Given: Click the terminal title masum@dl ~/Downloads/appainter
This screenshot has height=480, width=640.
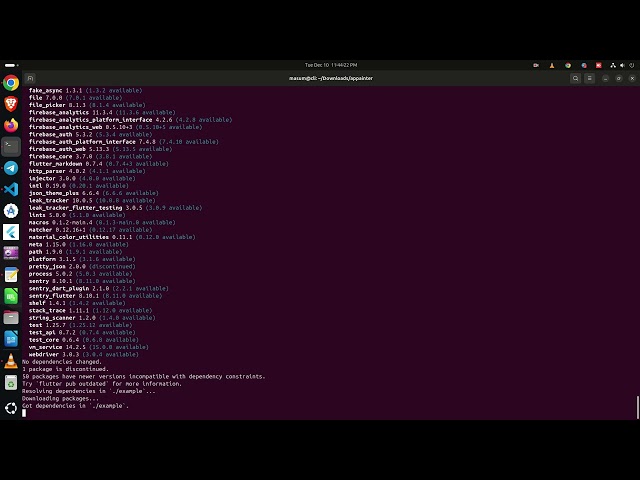Looking at the screenshot, I should pos(331,78).
